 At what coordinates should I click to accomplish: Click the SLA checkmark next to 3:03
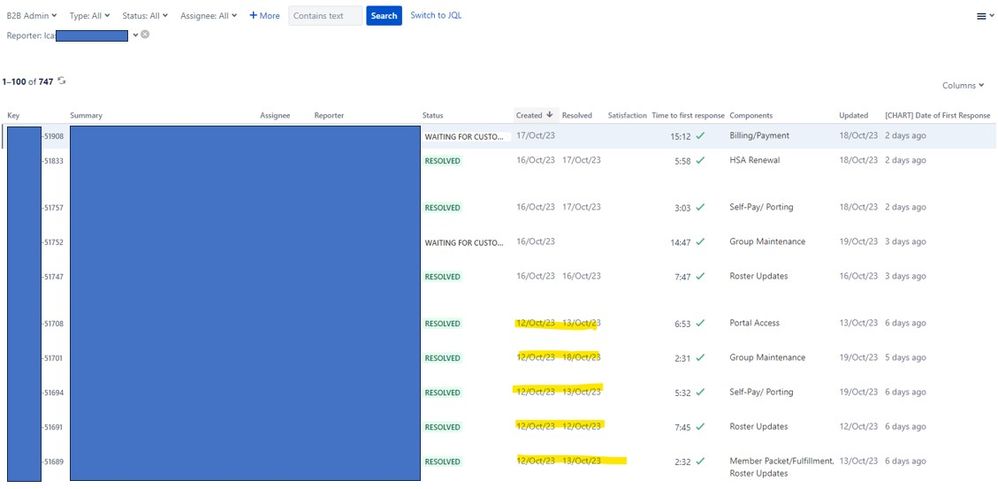click(x=700, y=207)
